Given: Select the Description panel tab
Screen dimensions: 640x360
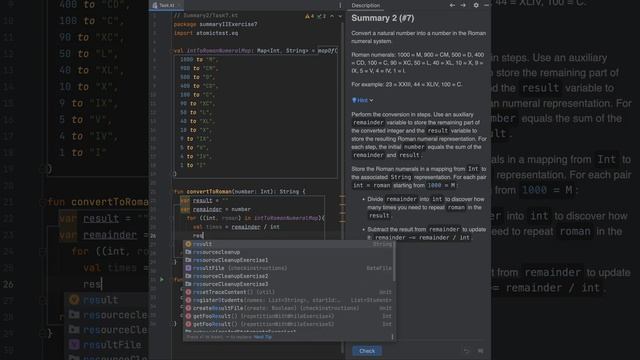Looking at the screenshot, I should pos(365,5).
